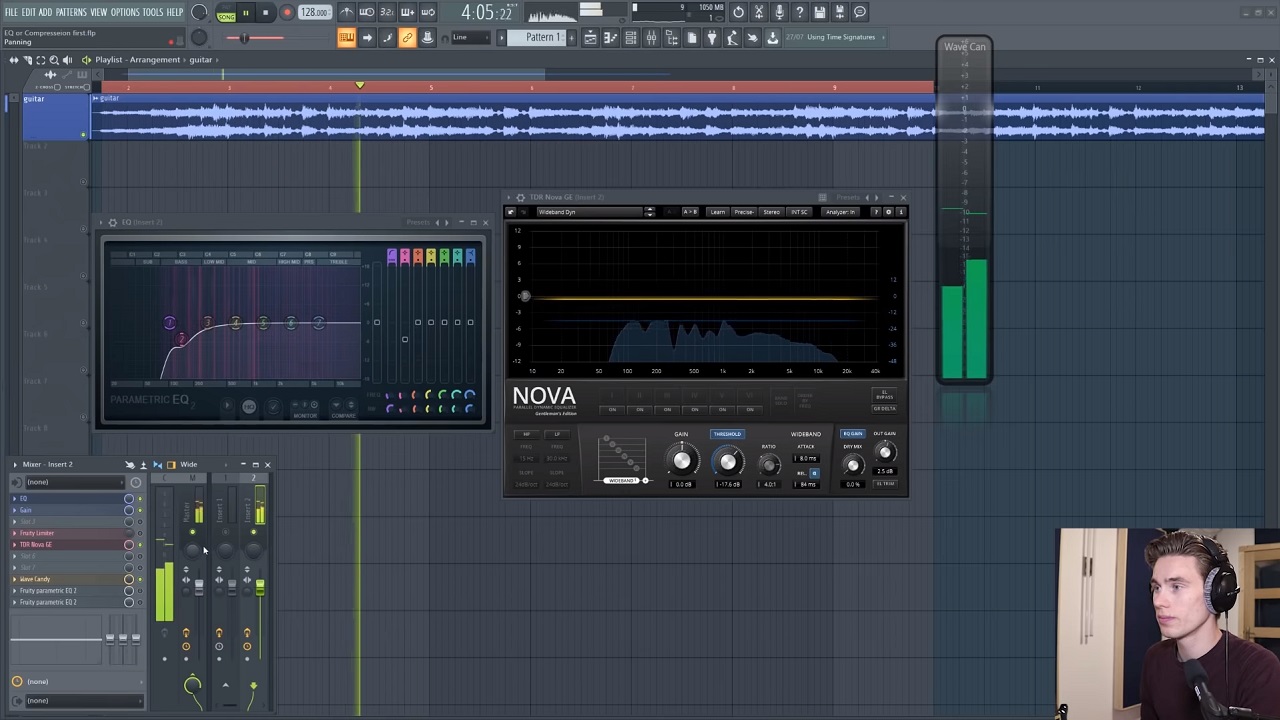Open the Browser view icon
Image resolution: width=1280 pixels, height=720 pixels.
tap(671, 38)
